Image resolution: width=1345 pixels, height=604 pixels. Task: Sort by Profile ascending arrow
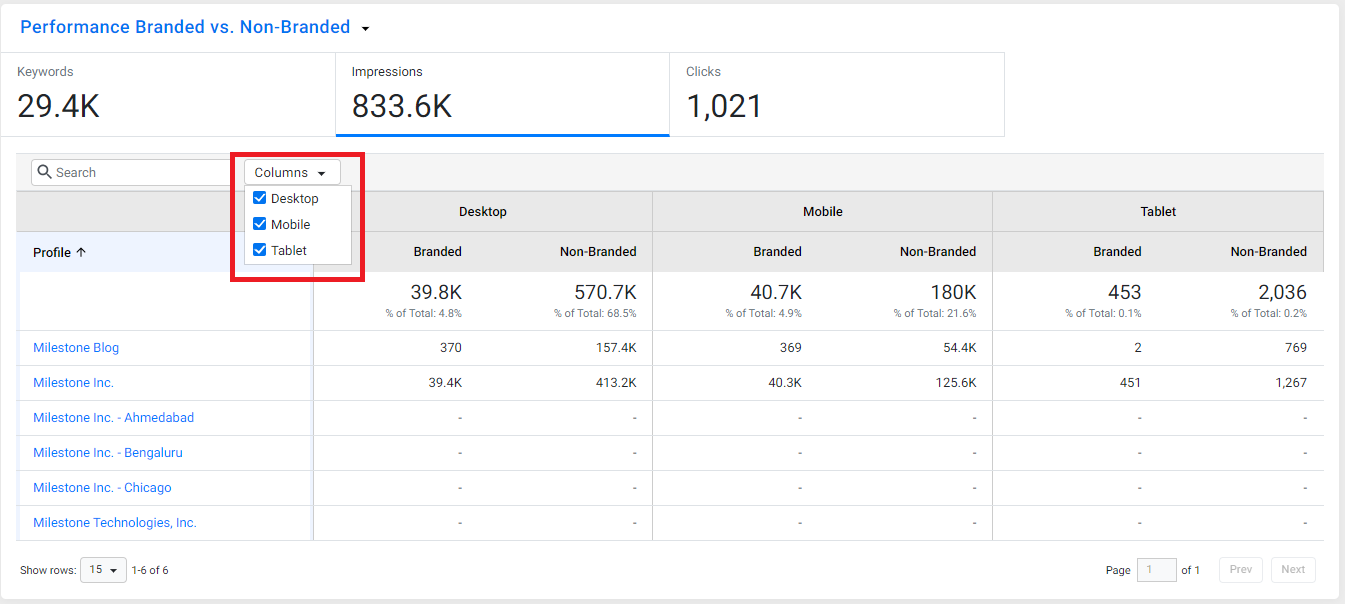click(81, 252)
